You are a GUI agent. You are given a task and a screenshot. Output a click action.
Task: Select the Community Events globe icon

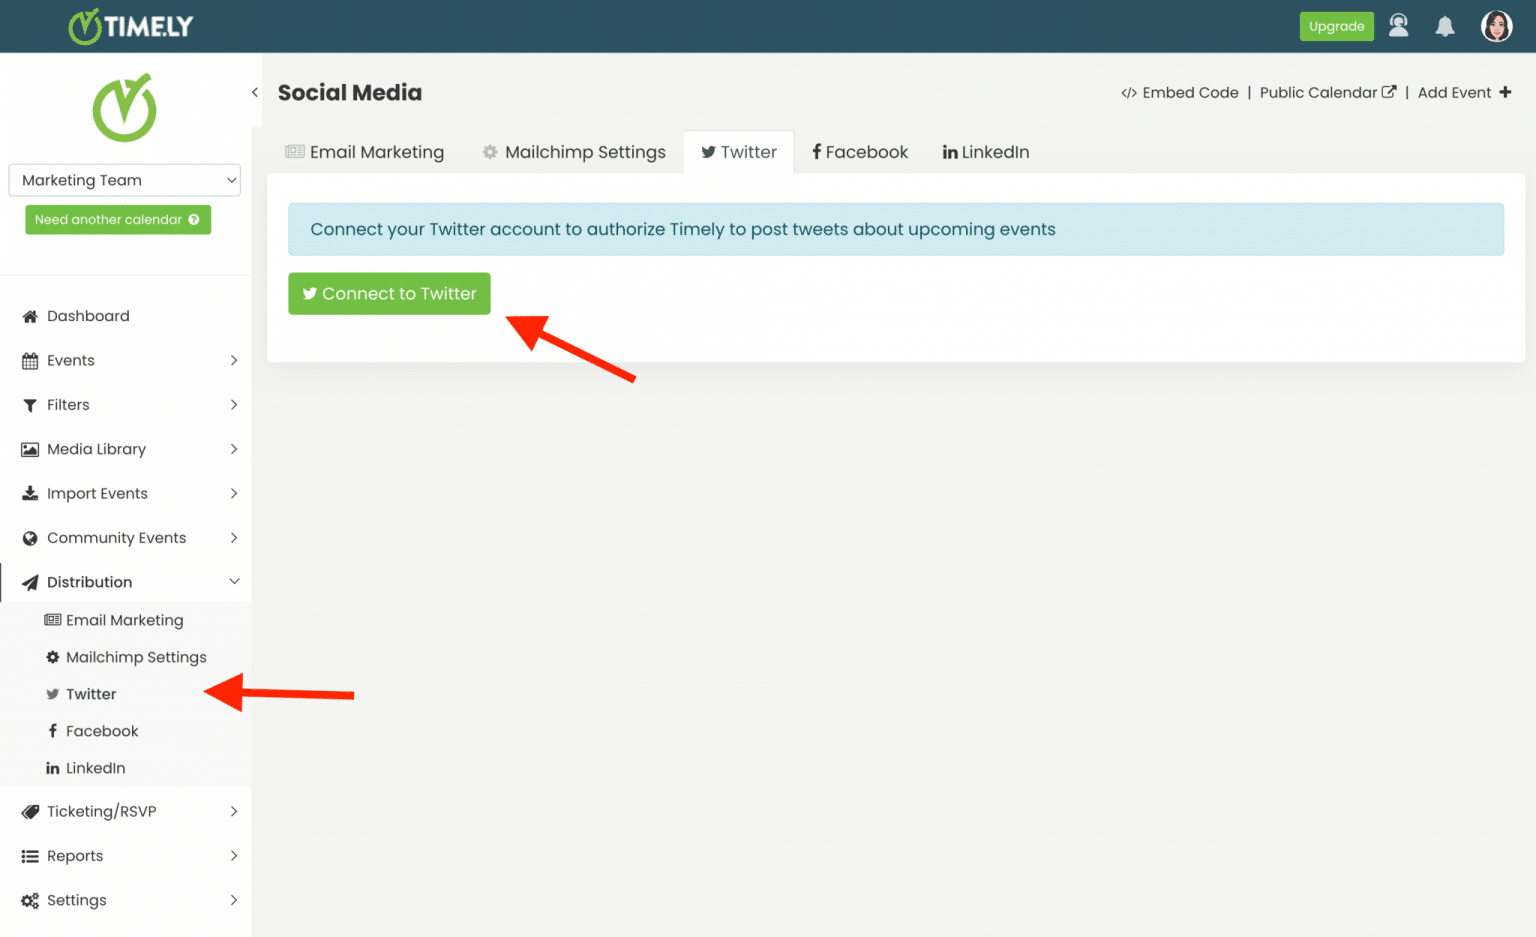pyautogui.click(x=30, y=537)
